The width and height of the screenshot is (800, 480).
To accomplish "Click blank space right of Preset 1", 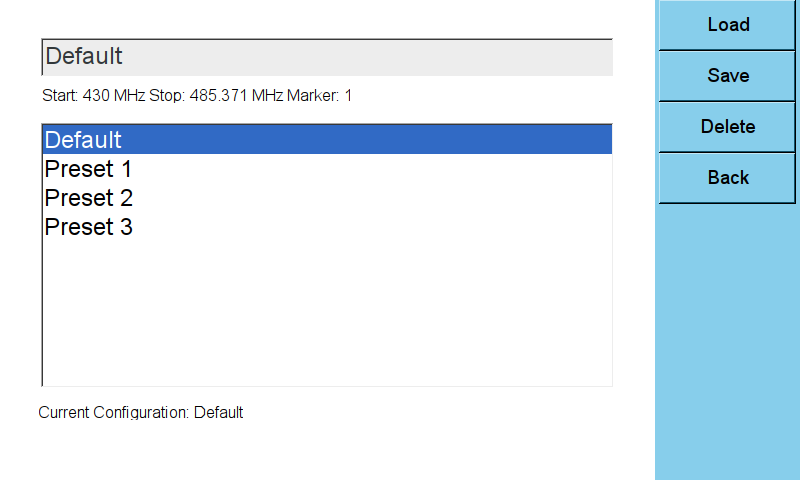I will tap(372, 169).
